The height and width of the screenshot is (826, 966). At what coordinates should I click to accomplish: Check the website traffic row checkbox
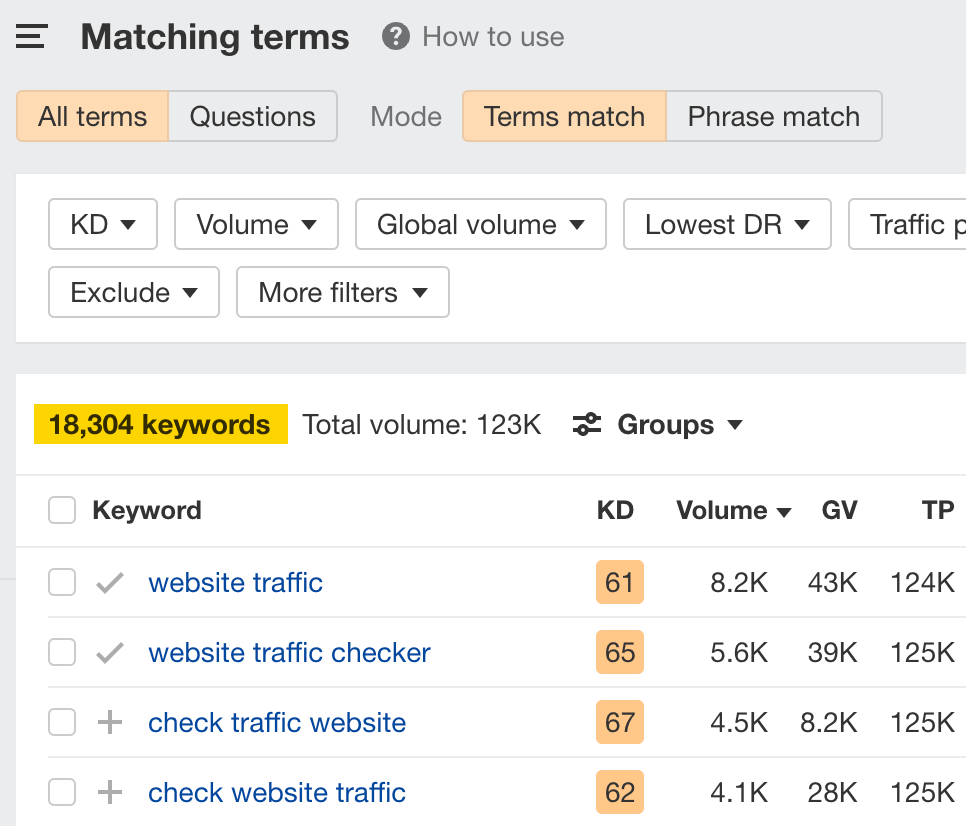pyautogui.click(x=61, y=582)
